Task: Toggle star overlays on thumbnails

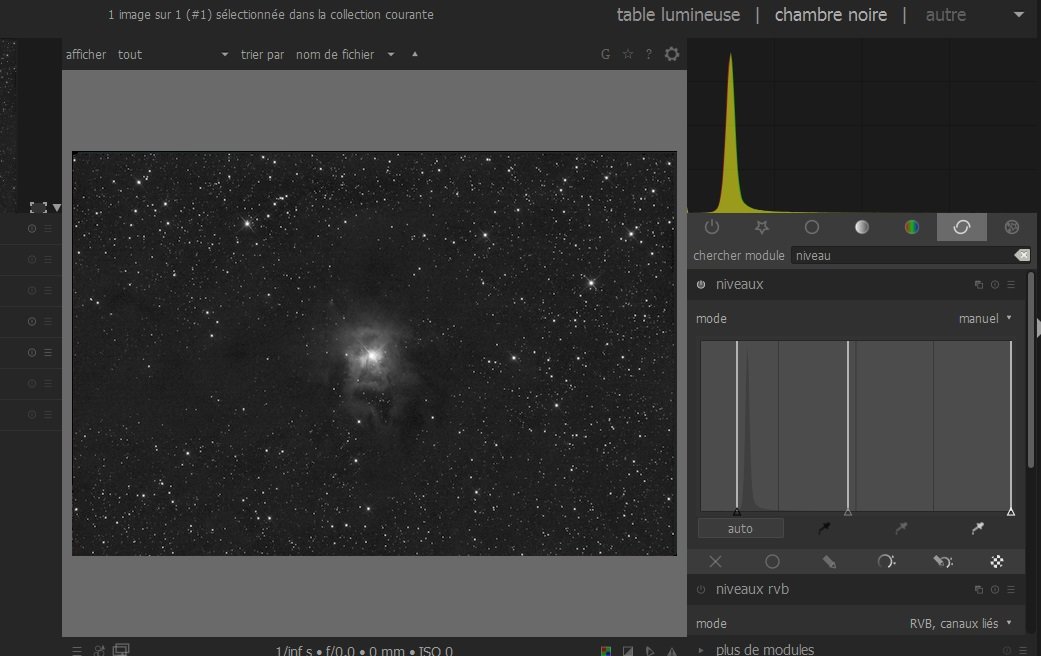Action: [x=627, y=54]
